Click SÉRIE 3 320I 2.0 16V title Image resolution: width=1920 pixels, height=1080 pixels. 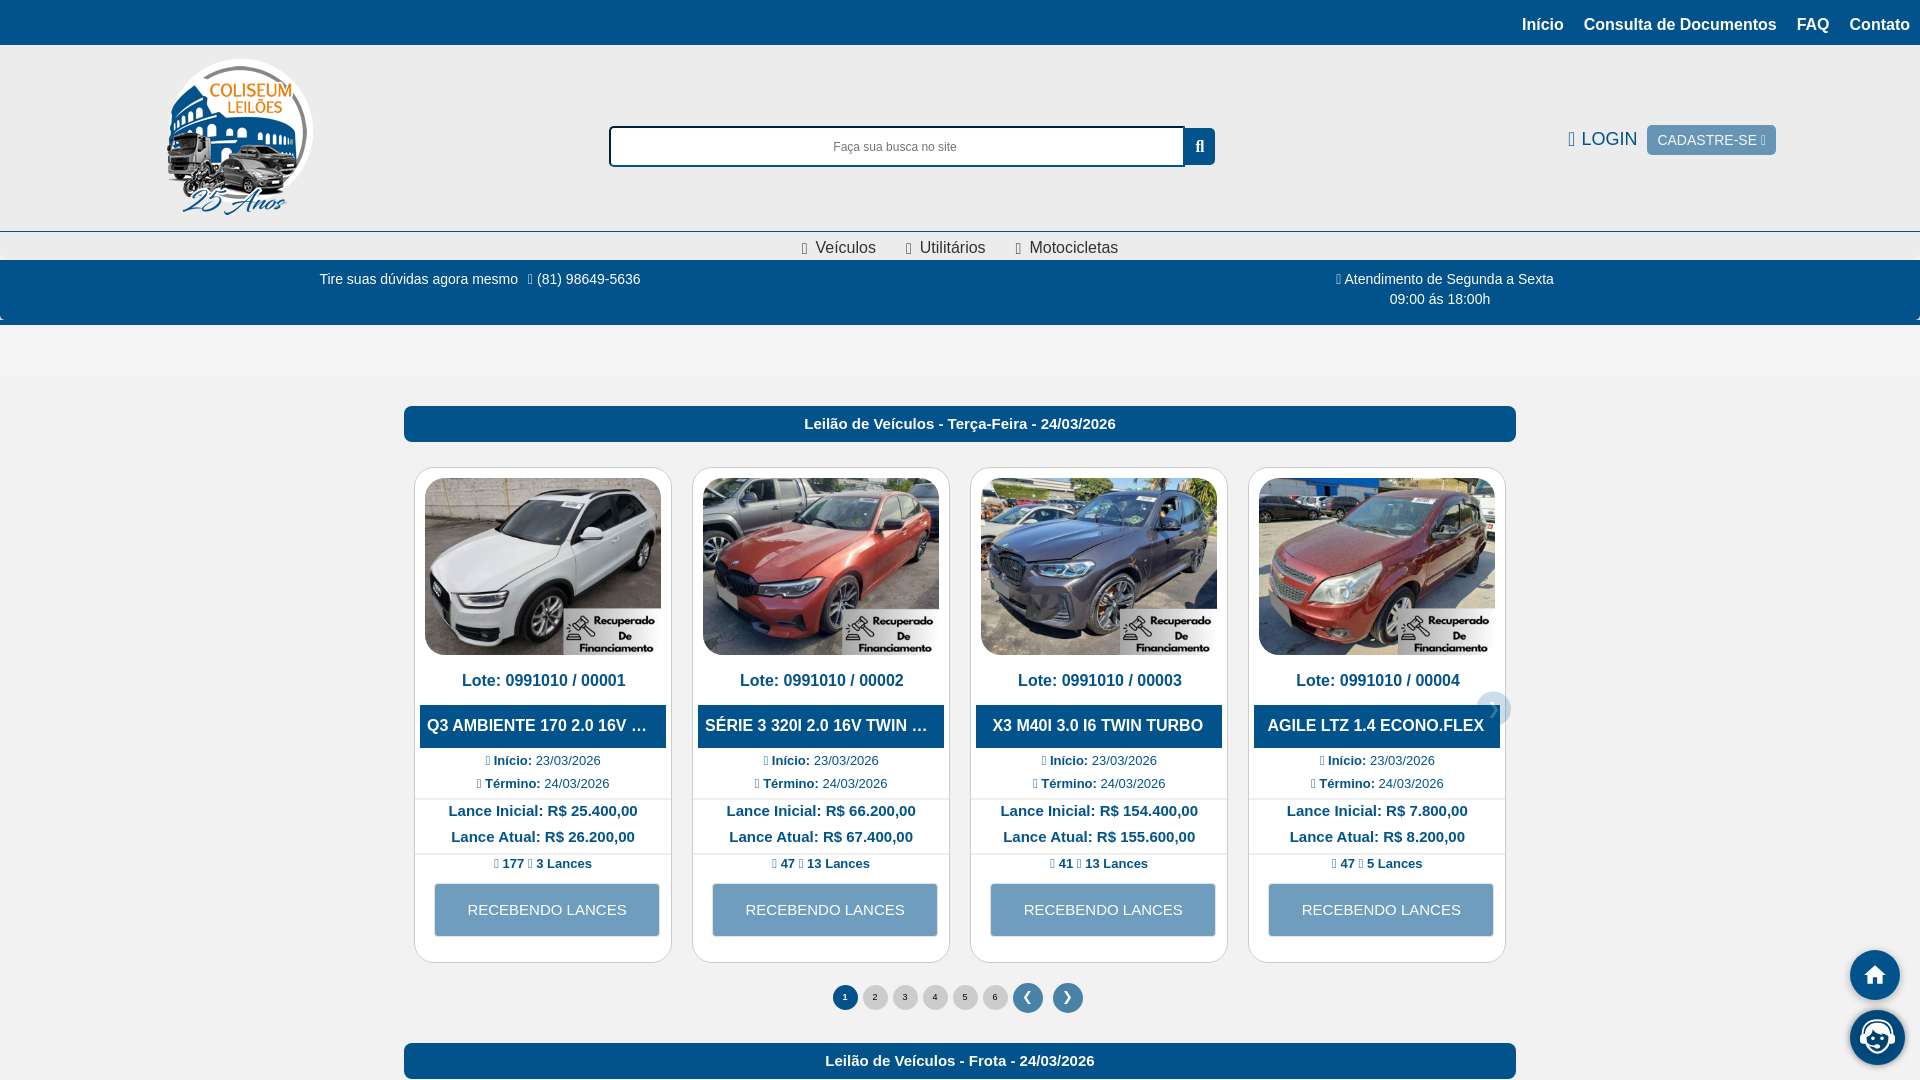pos(821,726)
